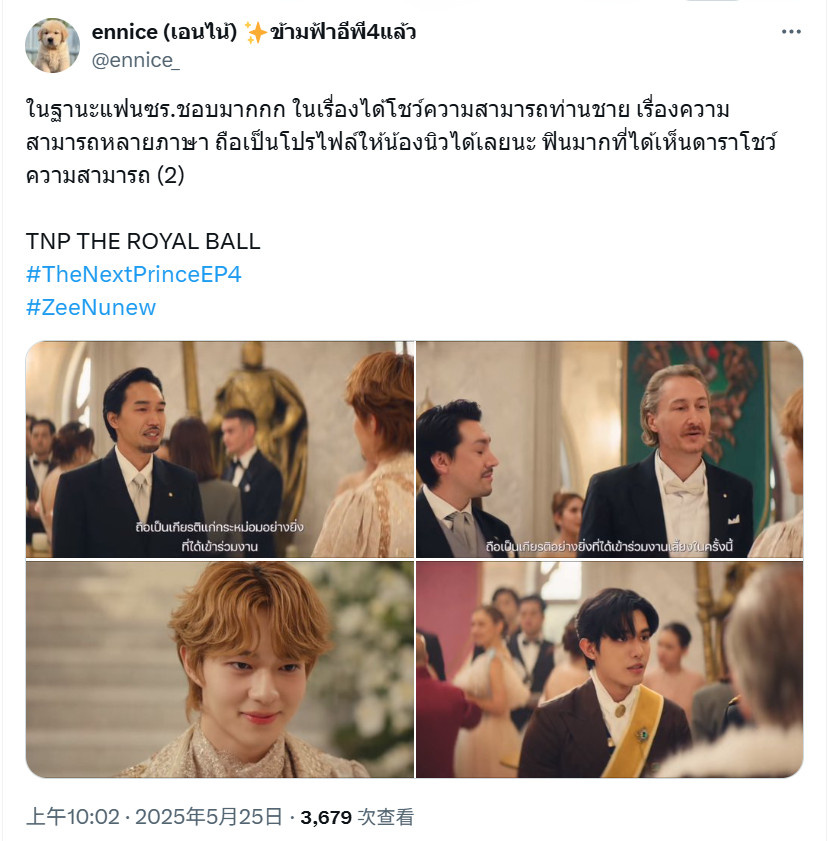Click the TNP THE ROYAL BALL text line
This screenshot has width=828, height=841.
(143, 241)
